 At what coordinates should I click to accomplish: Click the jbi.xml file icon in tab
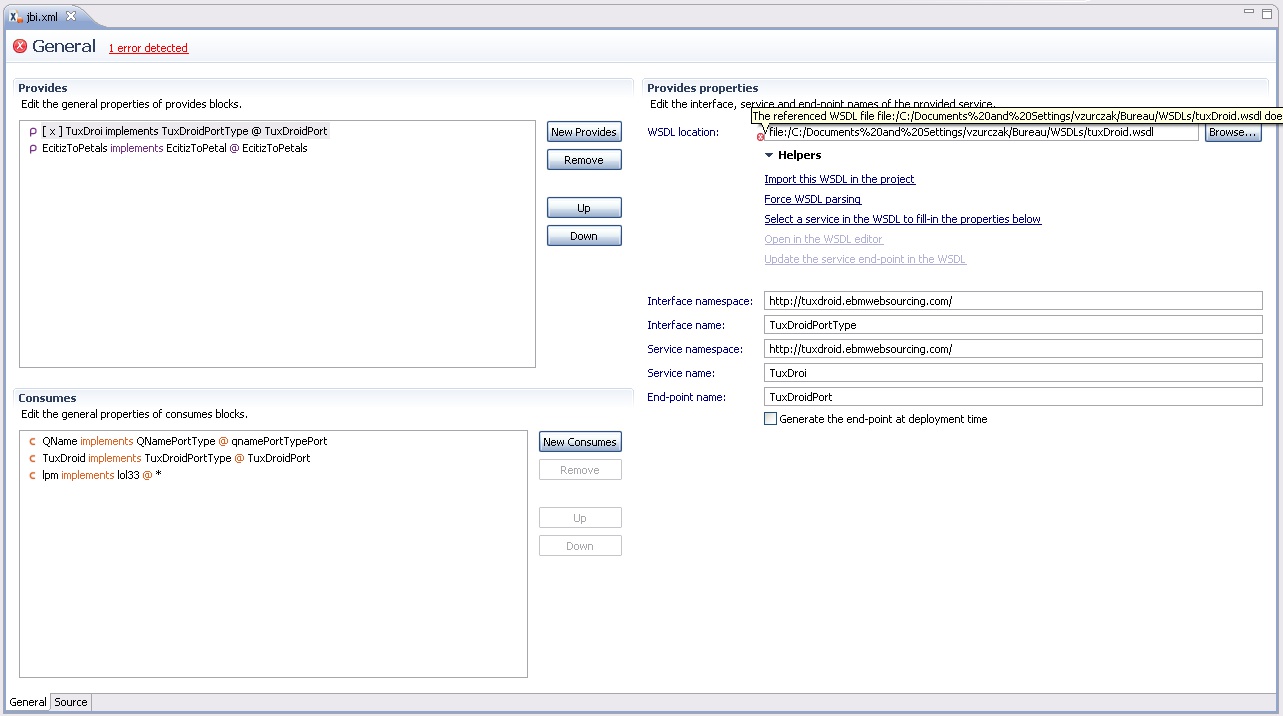[x=16, y=17]
